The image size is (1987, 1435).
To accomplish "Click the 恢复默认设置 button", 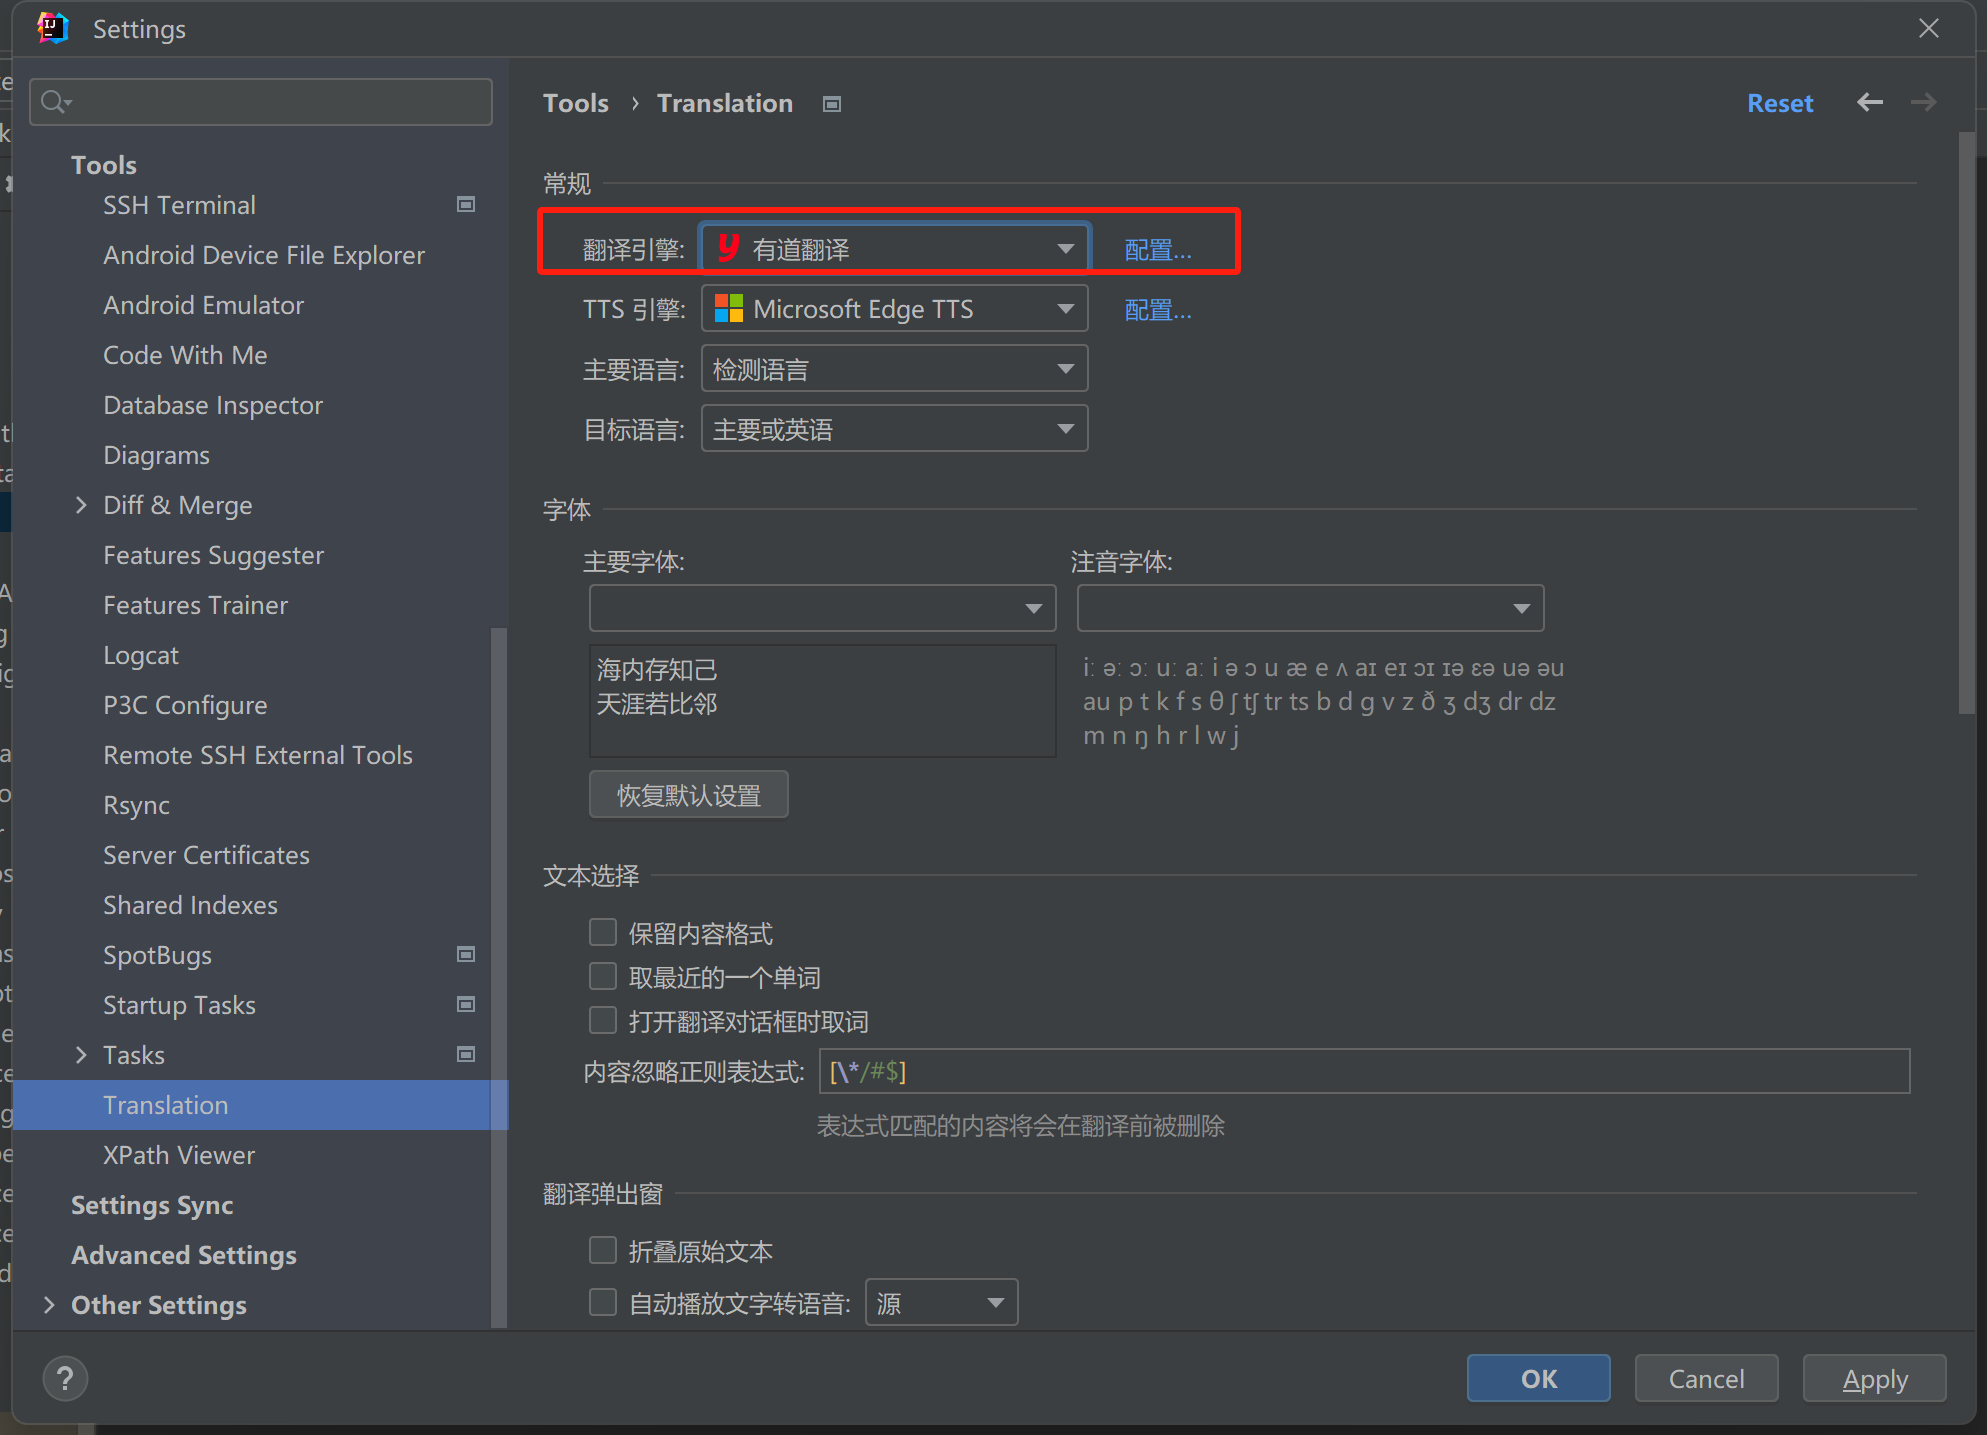I will [x=688, y=795].
